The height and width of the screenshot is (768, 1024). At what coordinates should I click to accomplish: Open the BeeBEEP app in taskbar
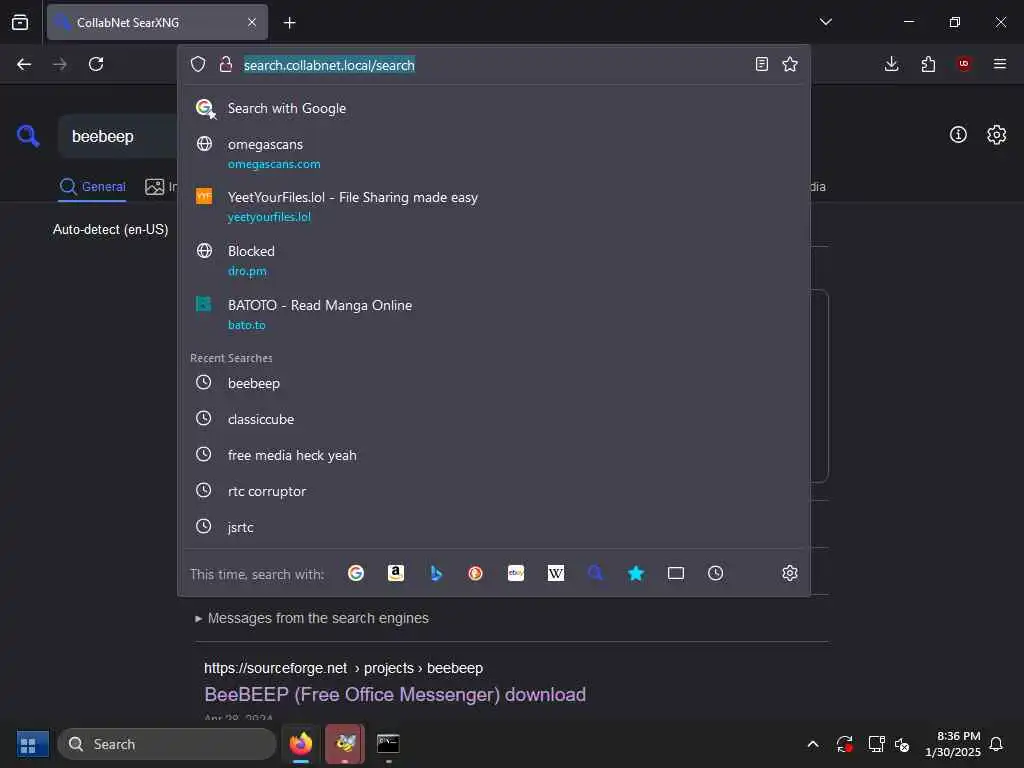[x=345, y=743]
